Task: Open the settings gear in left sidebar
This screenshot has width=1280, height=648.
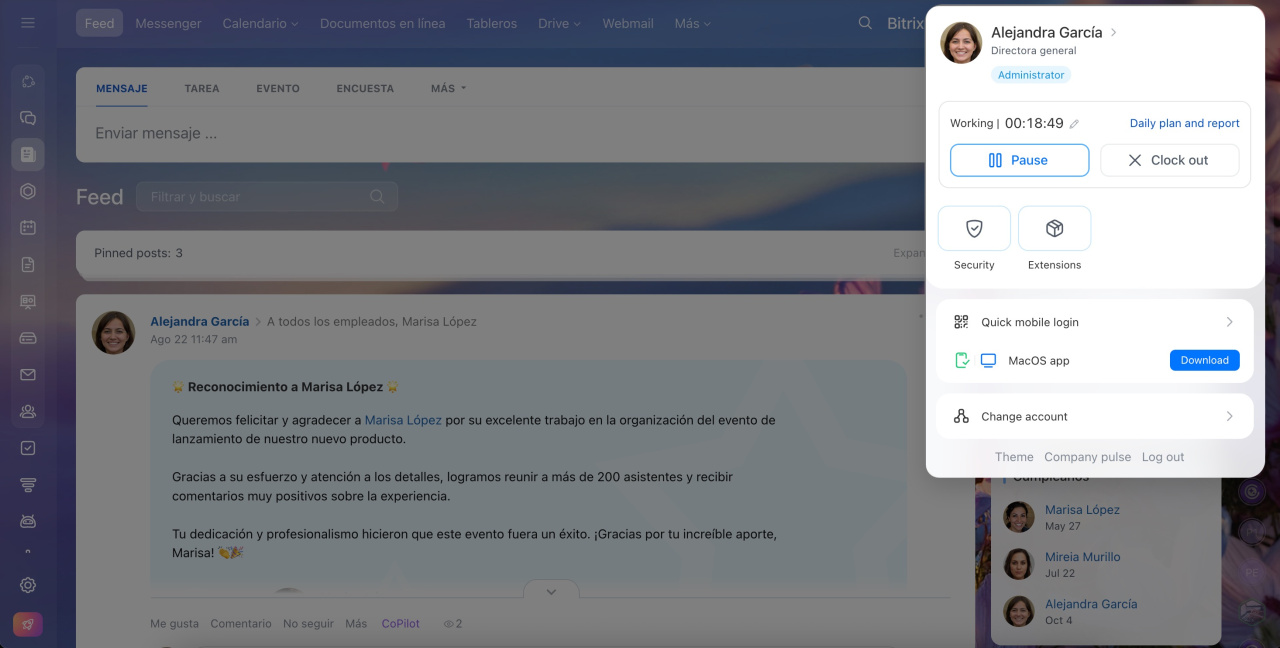Action: [x=28, y=585]
